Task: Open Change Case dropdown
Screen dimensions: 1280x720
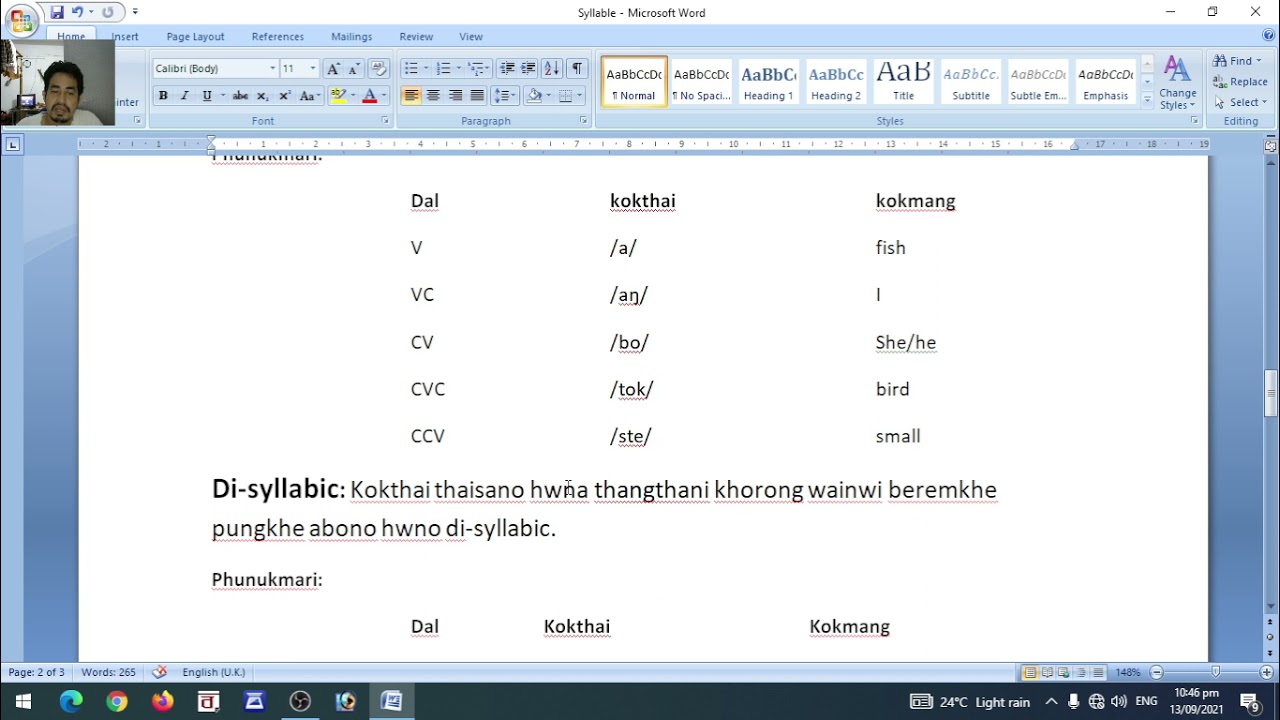Action: pyautogui.click(x=309, y=96)
